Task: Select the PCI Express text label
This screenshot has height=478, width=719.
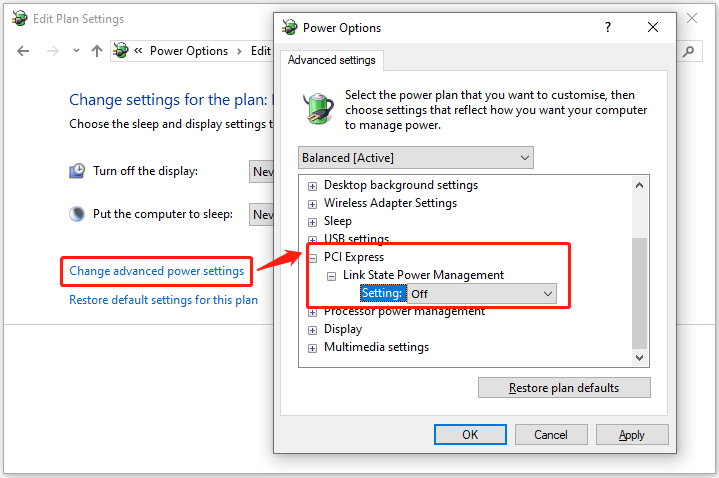Action: tap(354, 257)
